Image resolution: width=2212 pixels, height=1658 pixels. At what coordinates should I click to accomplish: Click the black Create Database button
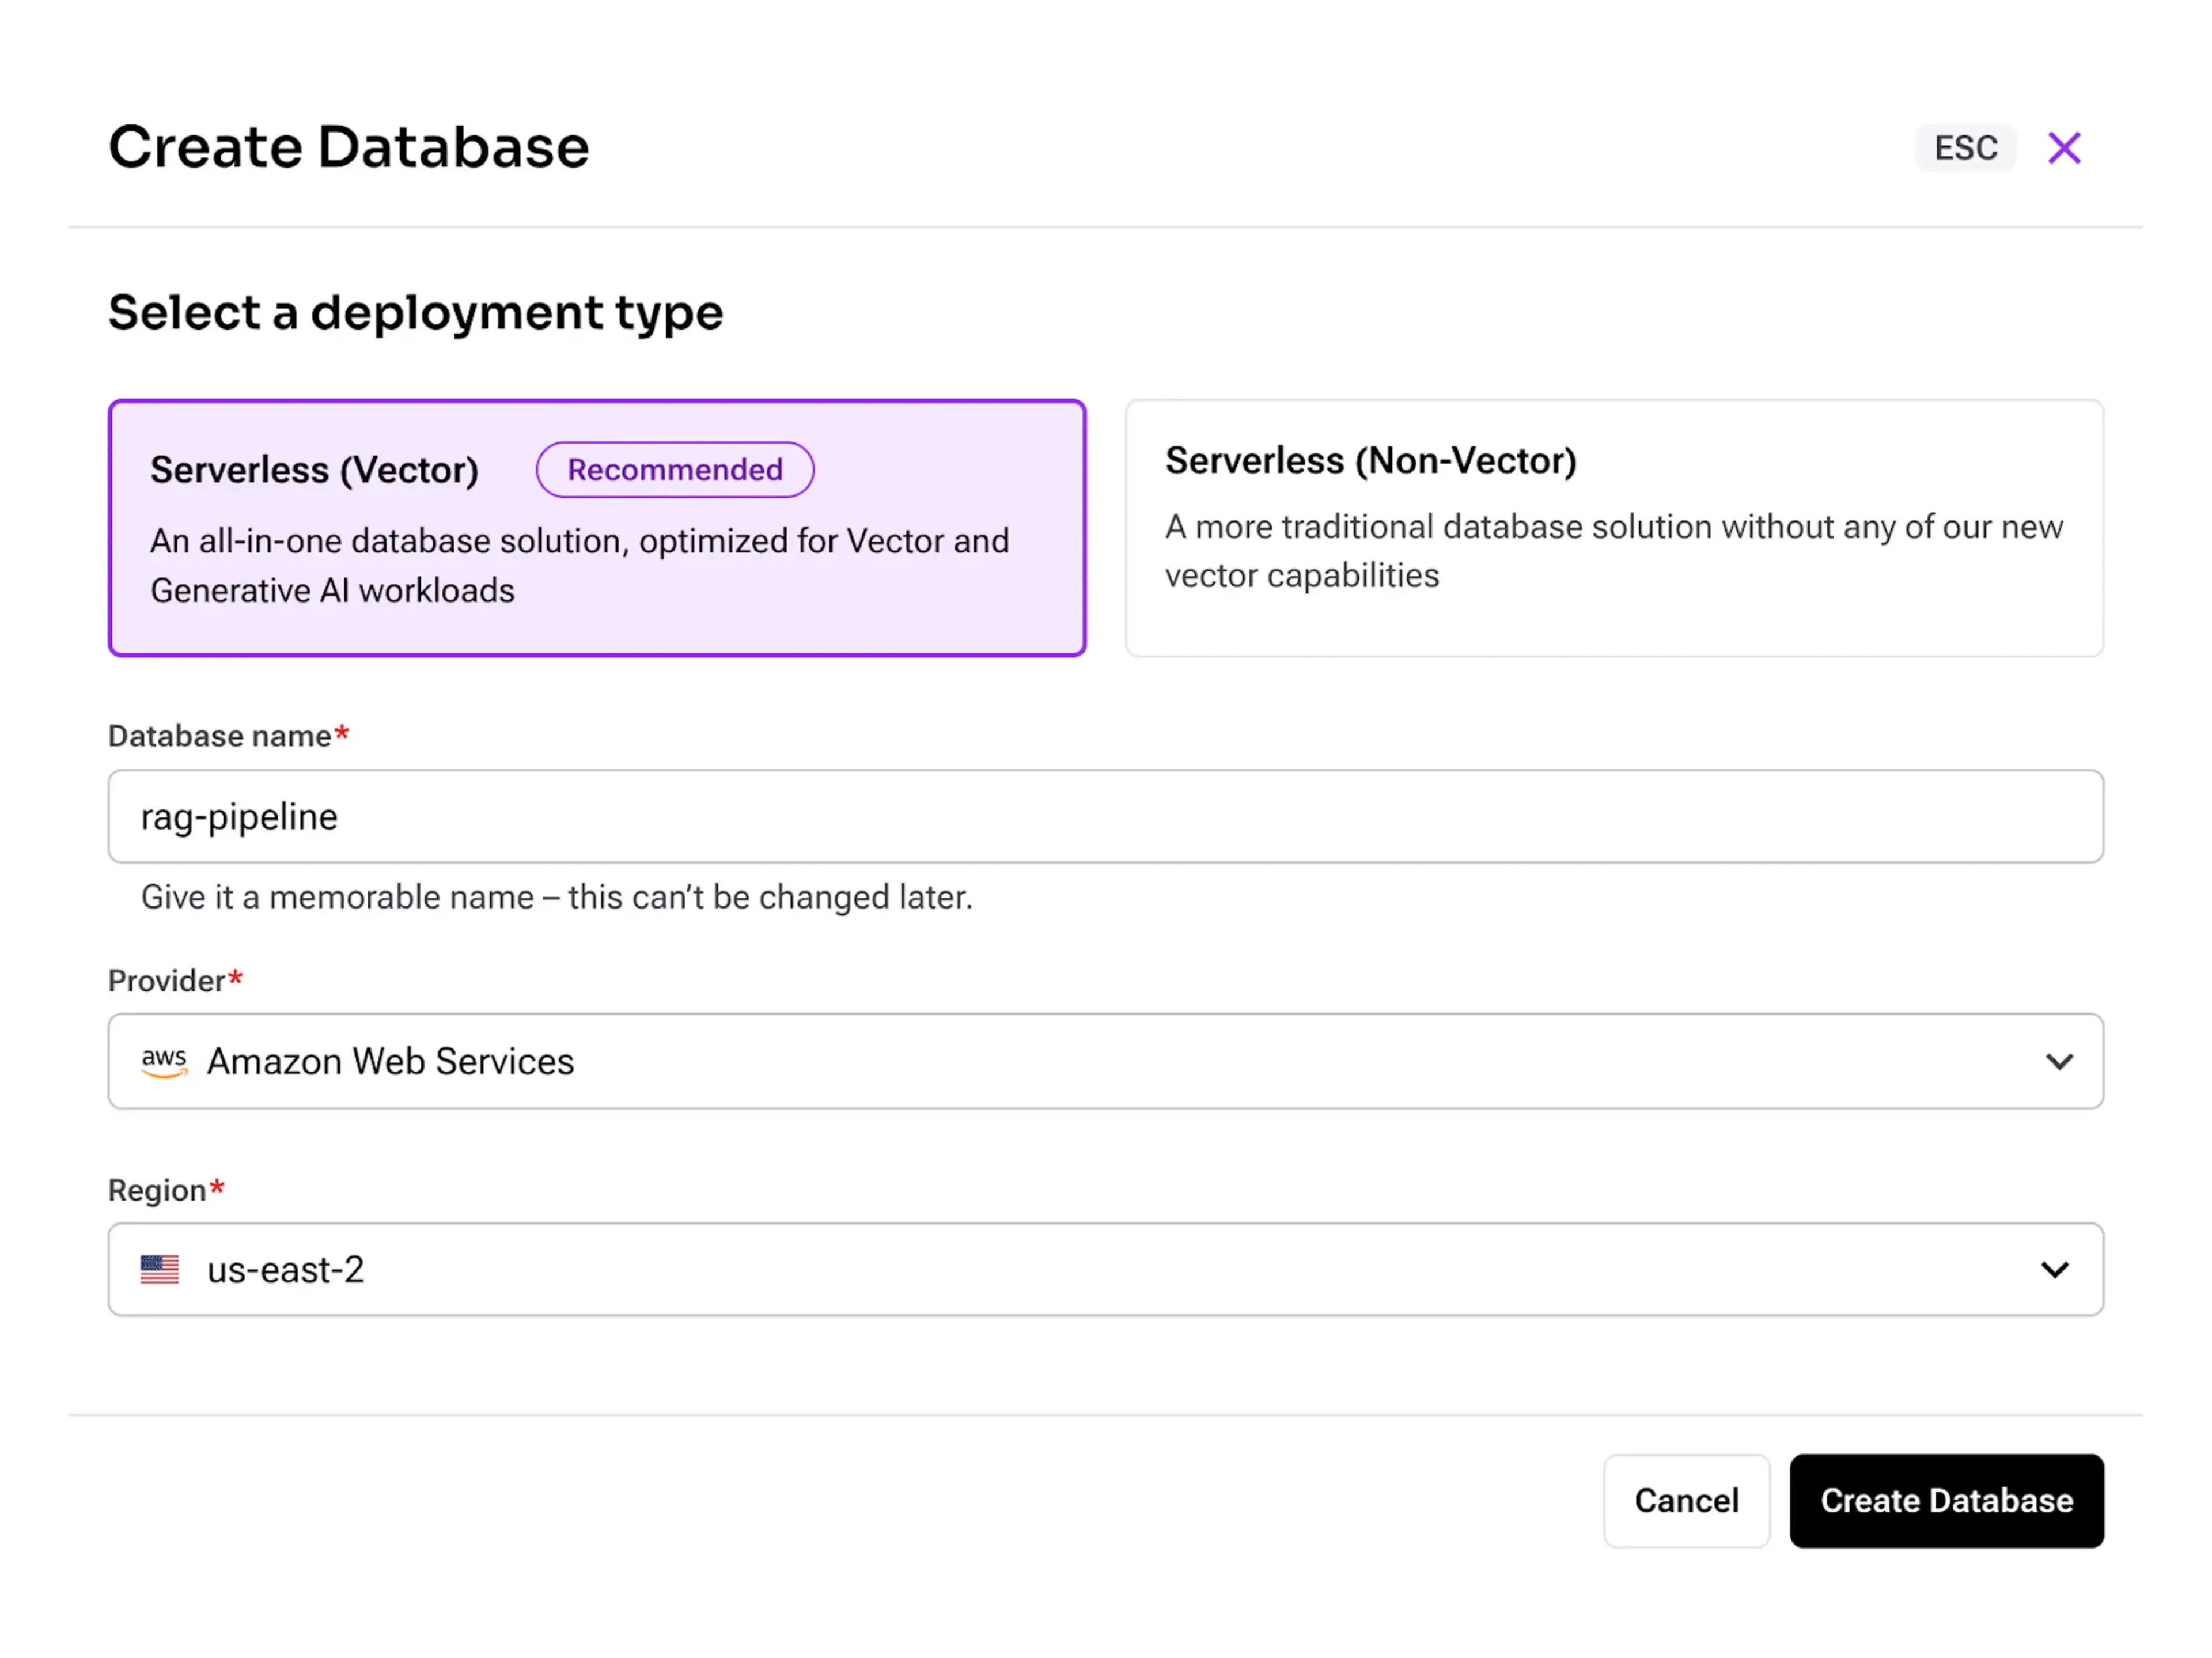point(1945,1500)
